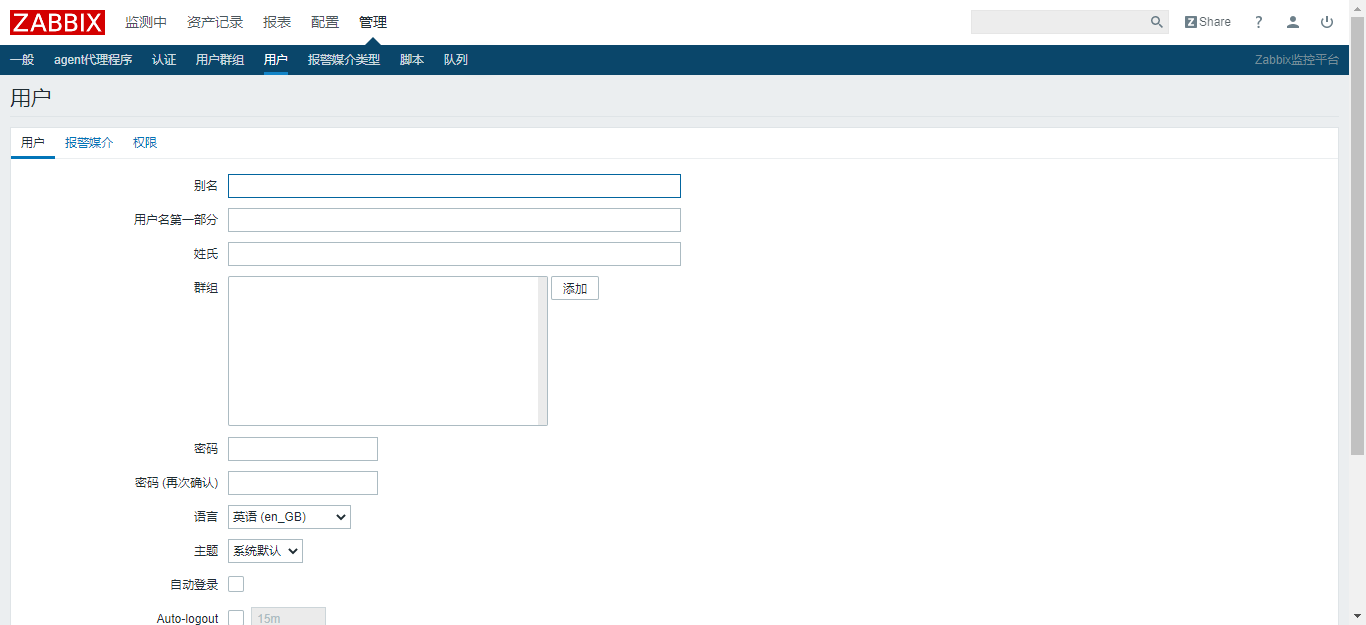Go to 认证 submenu

click(x=164, y=60)
